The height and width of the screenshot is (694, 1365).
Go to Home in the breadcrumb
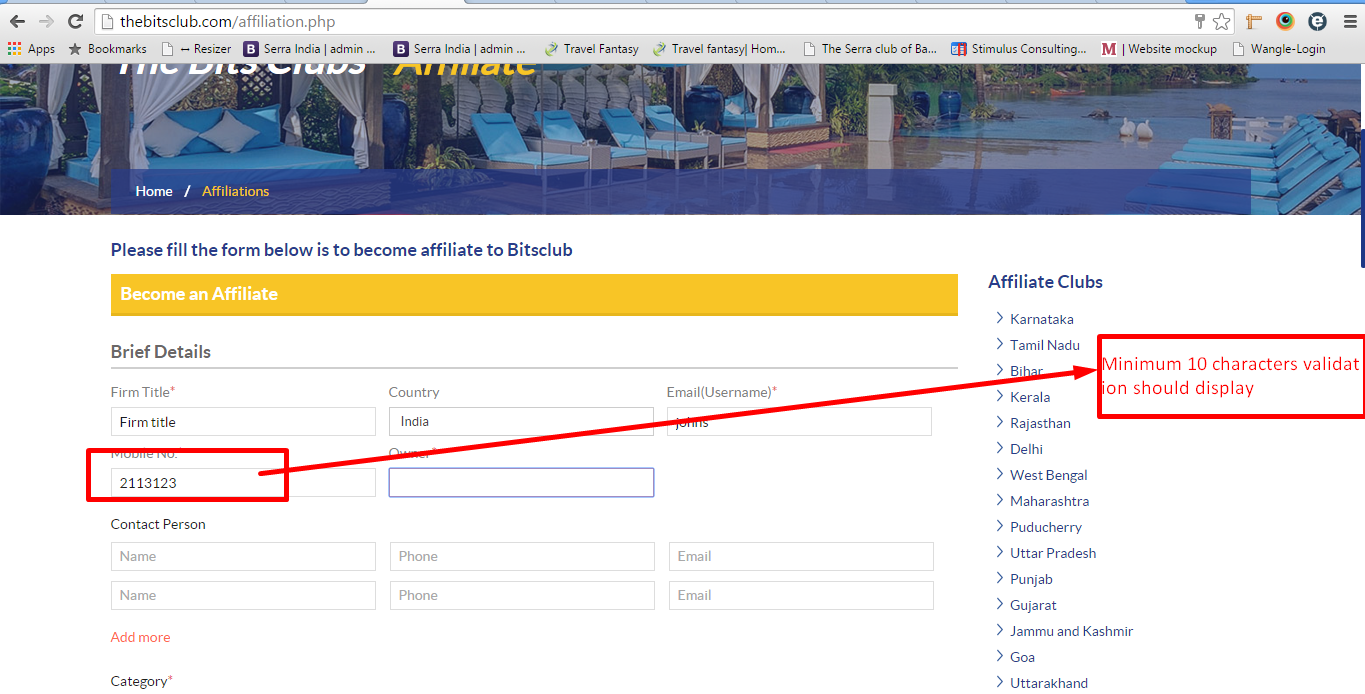tap(154, 191)
